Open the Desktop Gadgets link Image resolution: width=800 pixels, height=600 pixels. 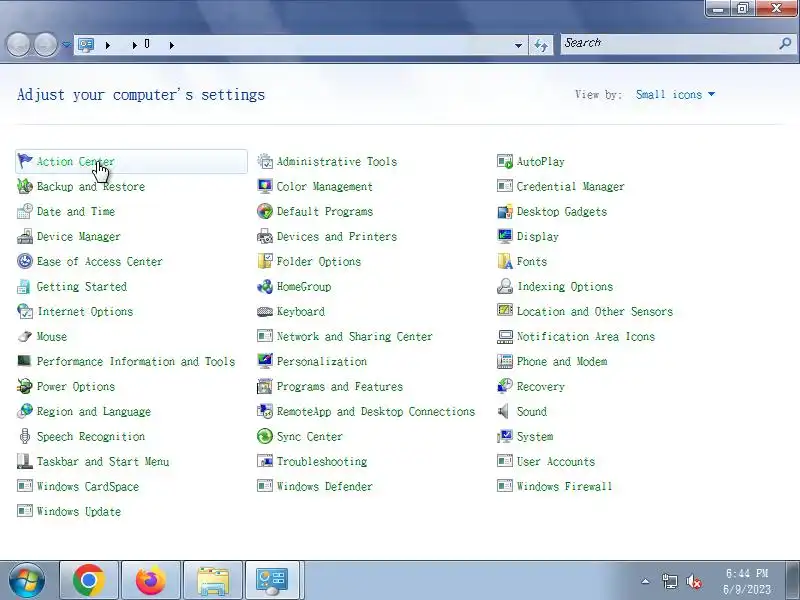pos(562,212)
